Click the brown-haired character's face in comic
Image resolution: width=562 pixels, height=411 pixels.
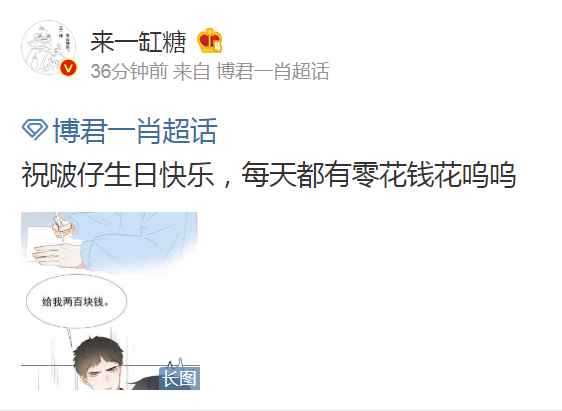pos(101,373)
